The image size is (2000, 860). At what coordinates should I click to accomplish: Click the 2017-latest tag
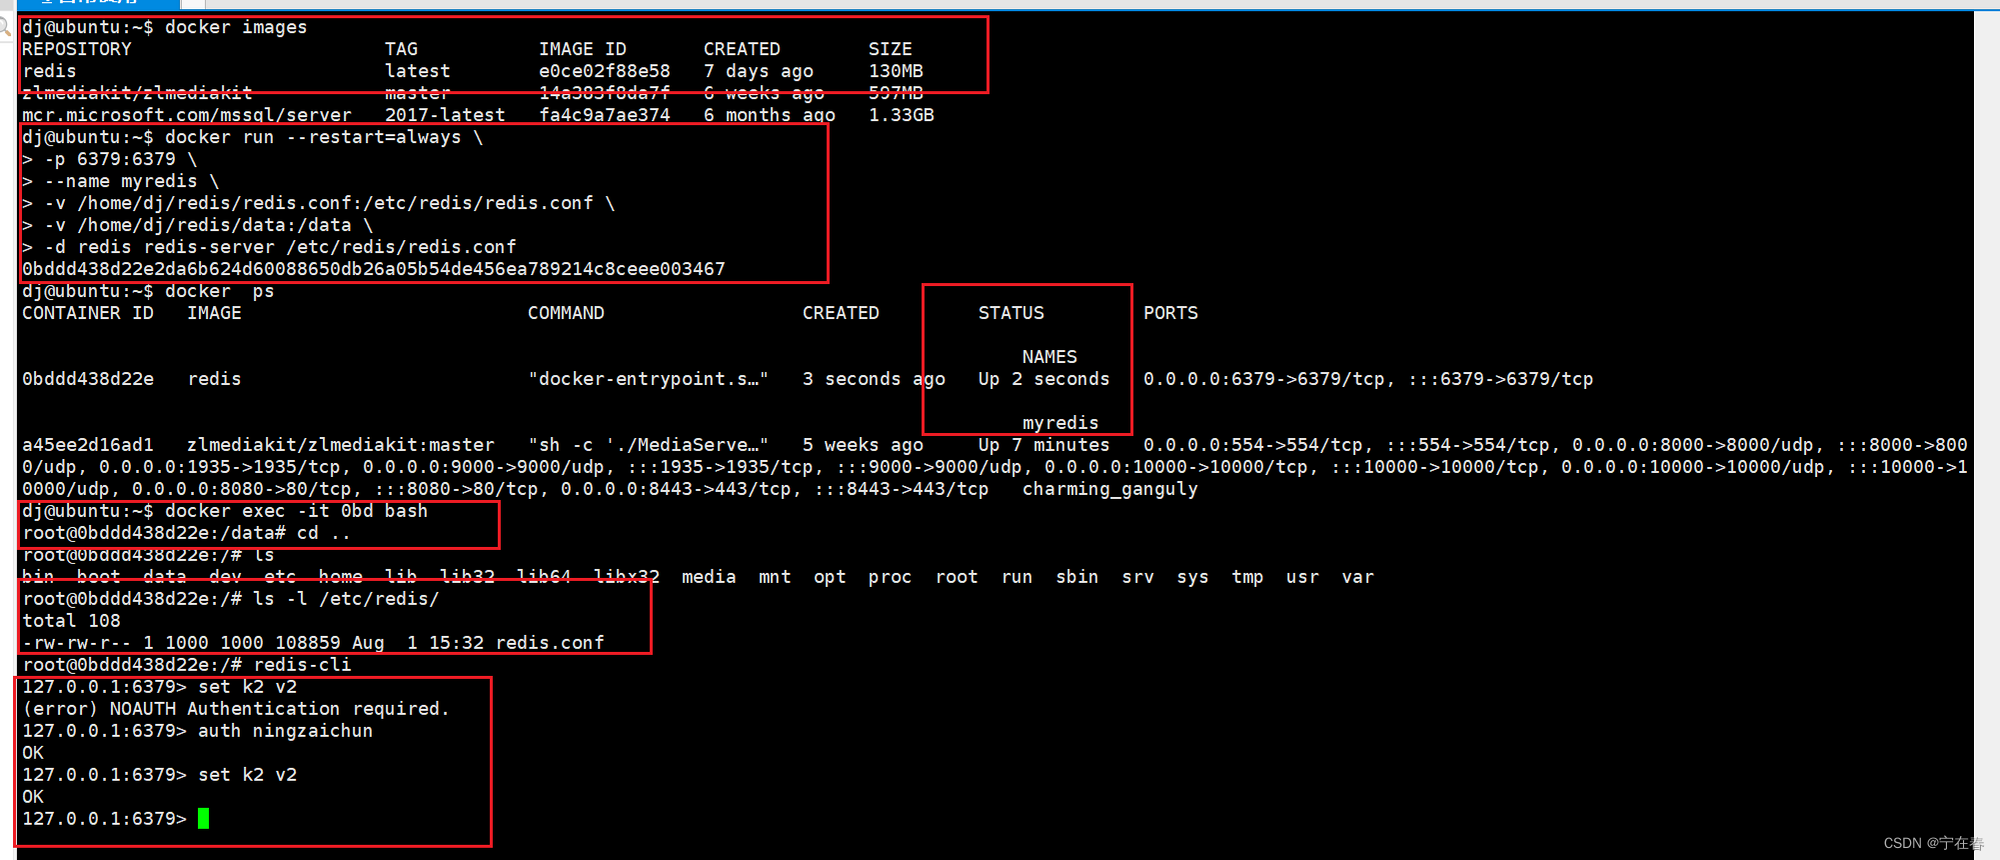click(x=445, y=115)
